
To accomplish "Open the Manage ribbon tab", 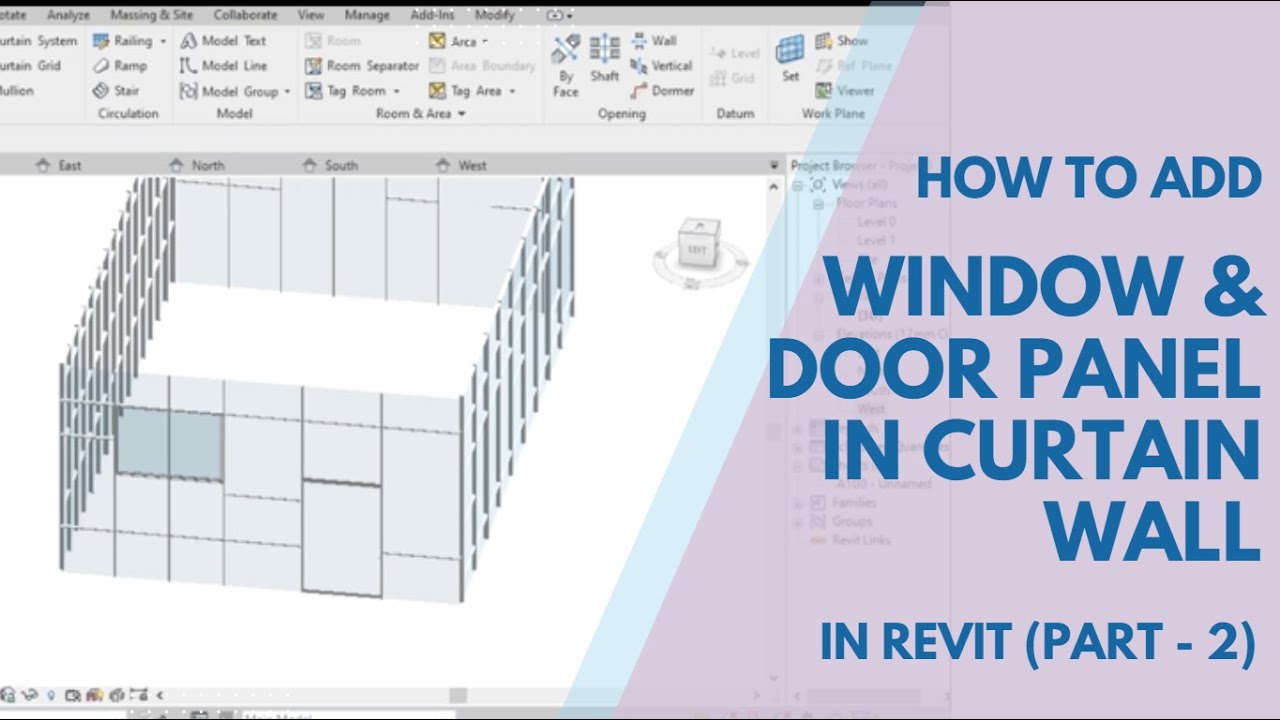I will click(367, 15).
